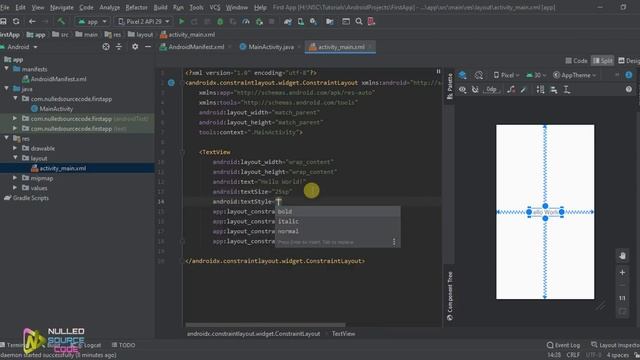The image size is (640, 360).
Task: Open the Refactor menu
Action: click(x=136, y=7)
